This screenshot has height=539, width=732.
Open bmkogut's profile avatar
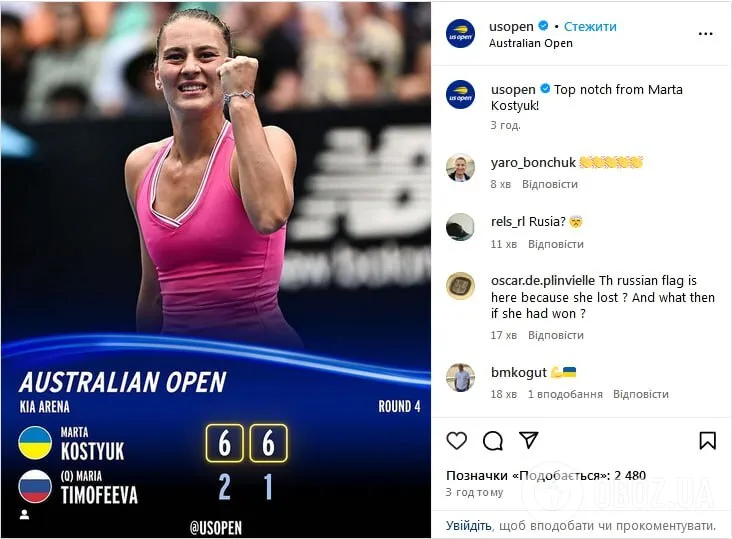460,377
